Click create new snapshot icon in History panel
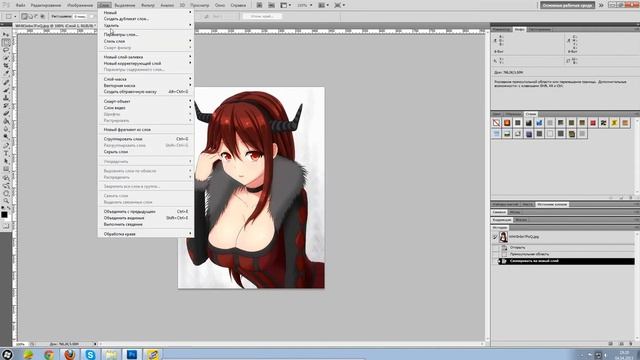The width and height of the screenshot is (640, 360). (621, 344)
